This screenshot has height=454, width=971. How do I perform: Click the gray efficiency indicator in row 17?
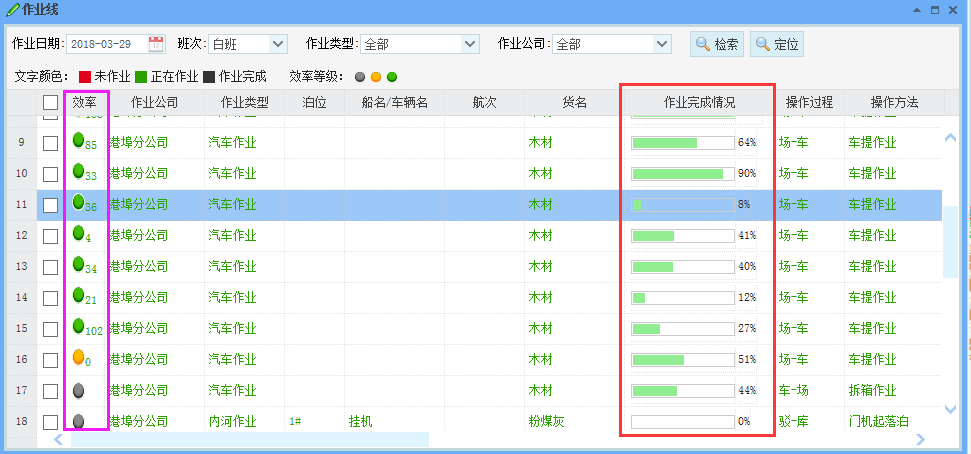point(78,390)
